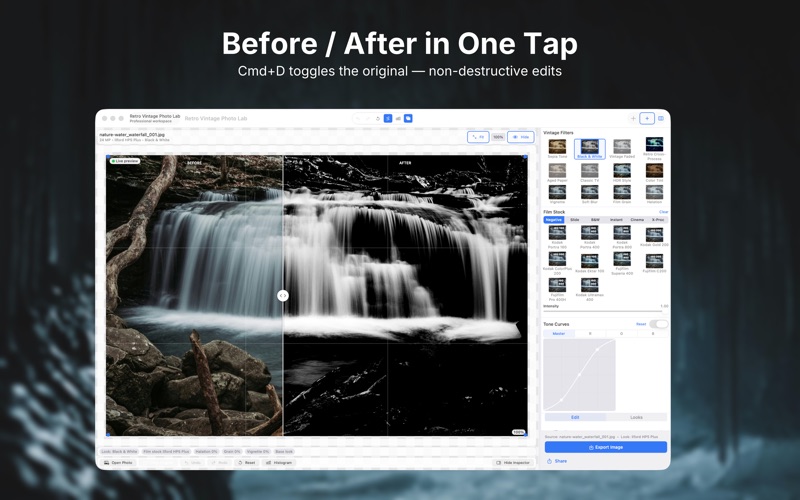This screenshot has width=800, height=500.
Task: Click the blue split-compare toolbar icon
Action: tap(388, 118)
